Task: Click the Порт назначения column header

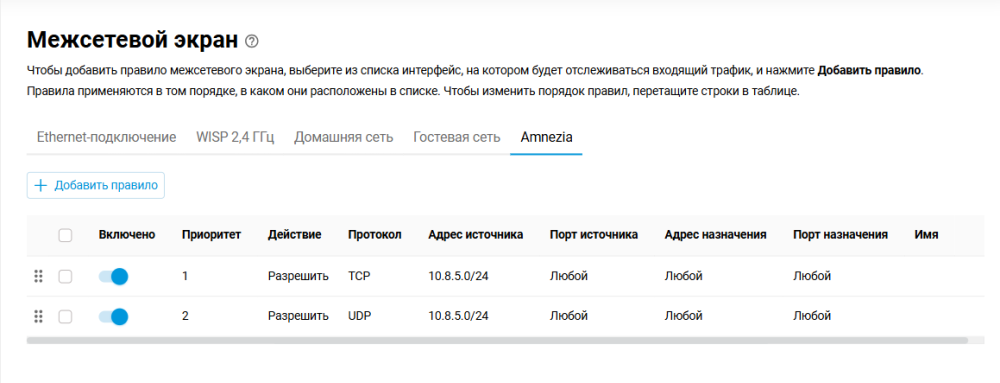Action: coord(841,235)
